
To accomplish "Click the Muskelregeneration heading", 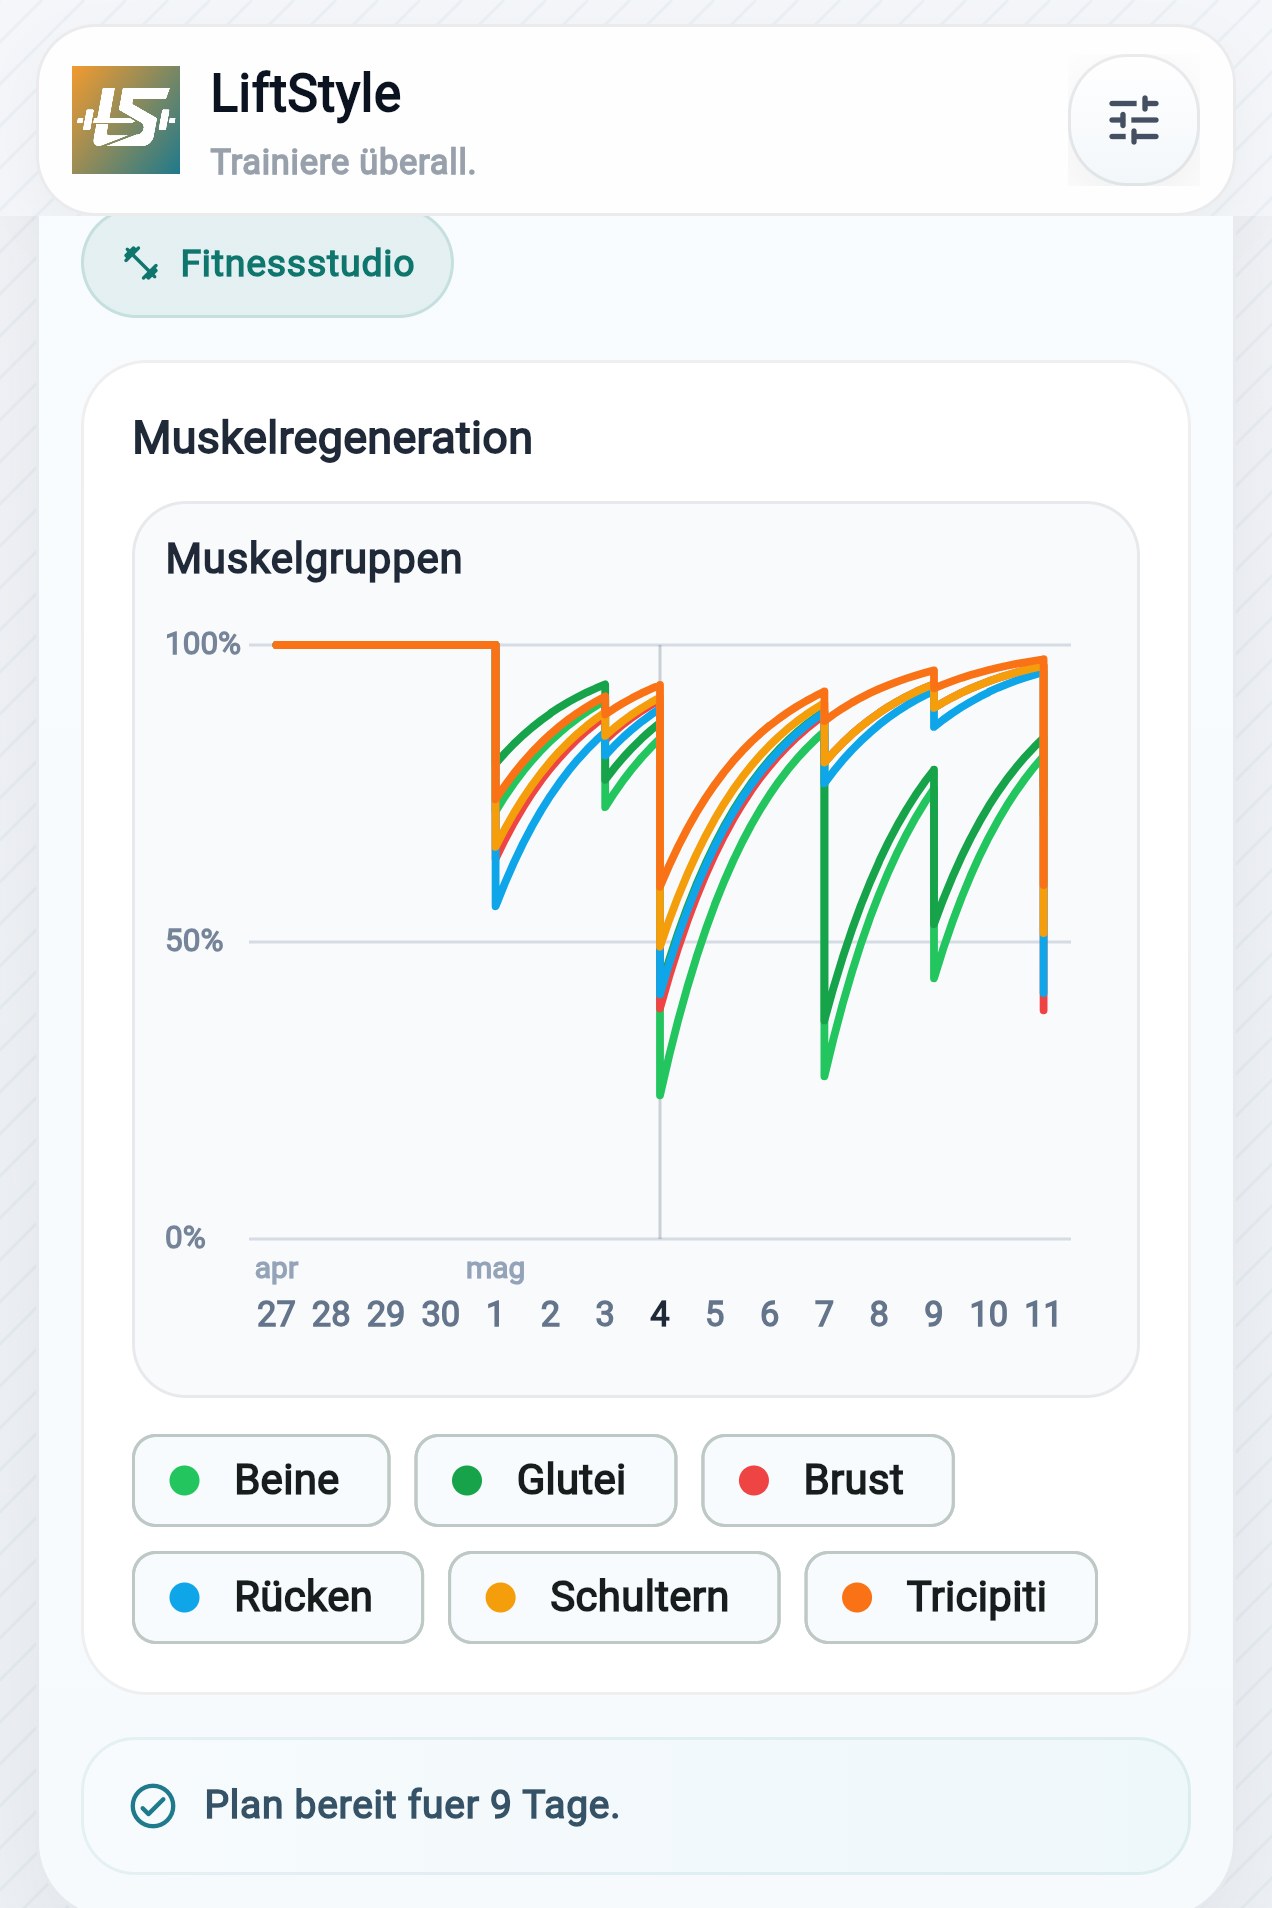I will click(333, 438).
